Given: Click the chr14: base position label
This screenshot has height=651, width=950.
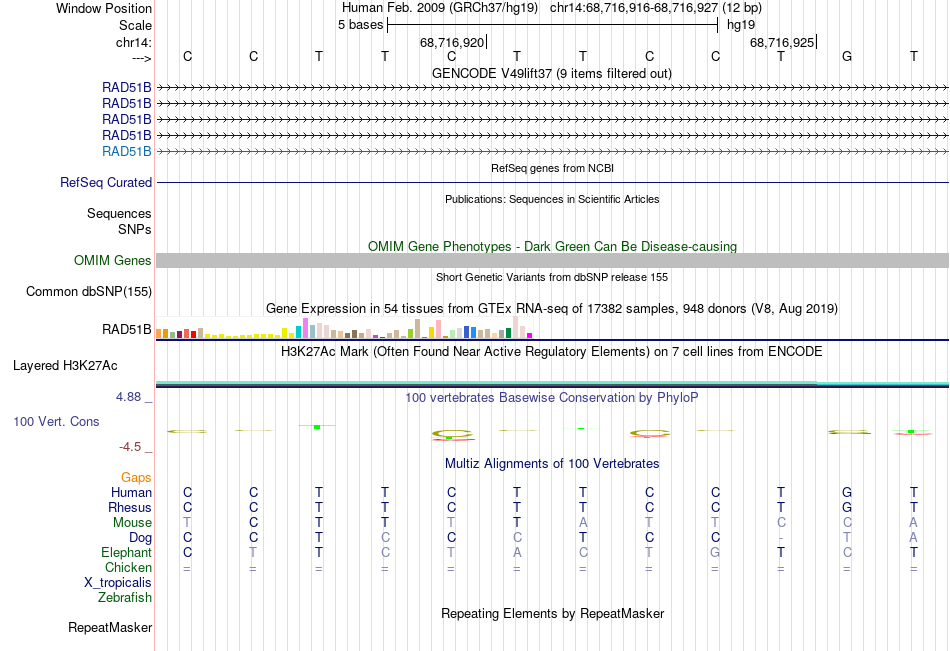Looking at the screenshot, I should (133, 42).
